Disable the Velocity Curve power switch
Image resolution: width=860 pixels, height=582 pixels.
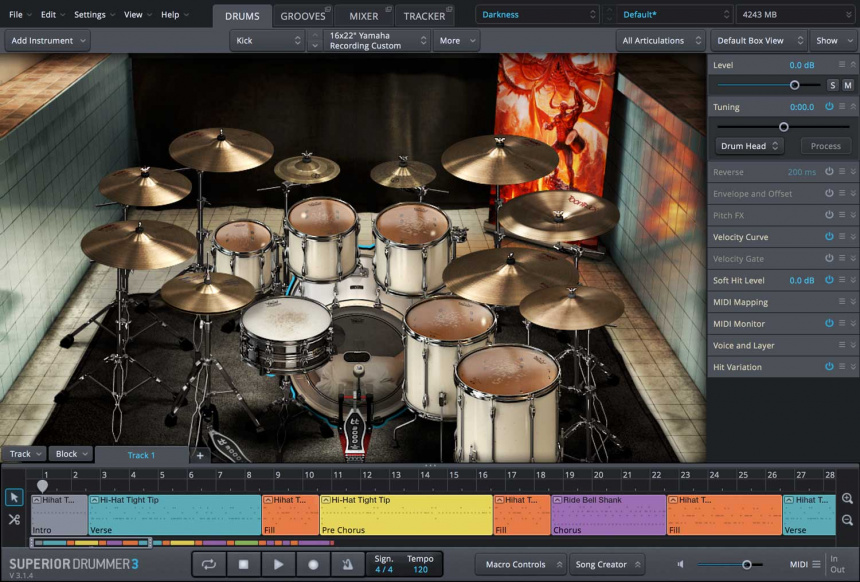[x=829, y=237]
